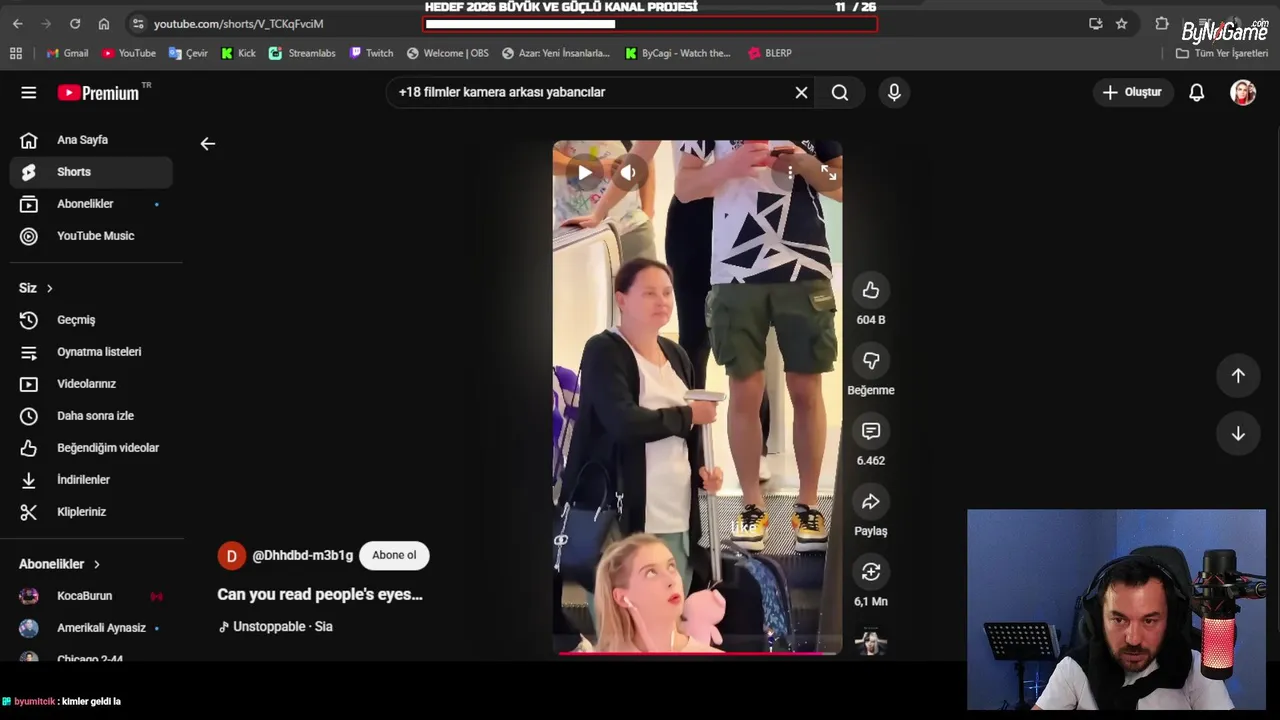The width and height of the screenshot is (1280, 720).
Task: Click the browser back arrow
Action: tap(17, 23)
